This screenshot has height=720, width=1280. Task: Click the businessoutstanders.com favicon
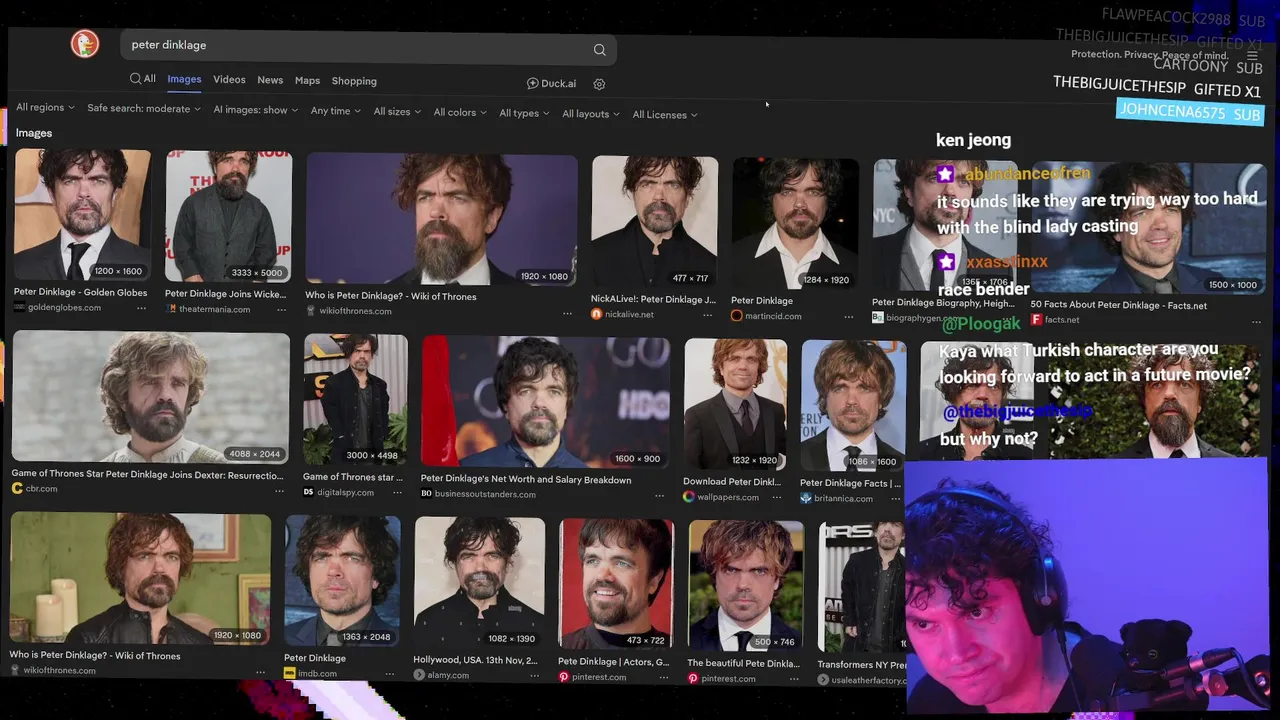pos(426,494)
